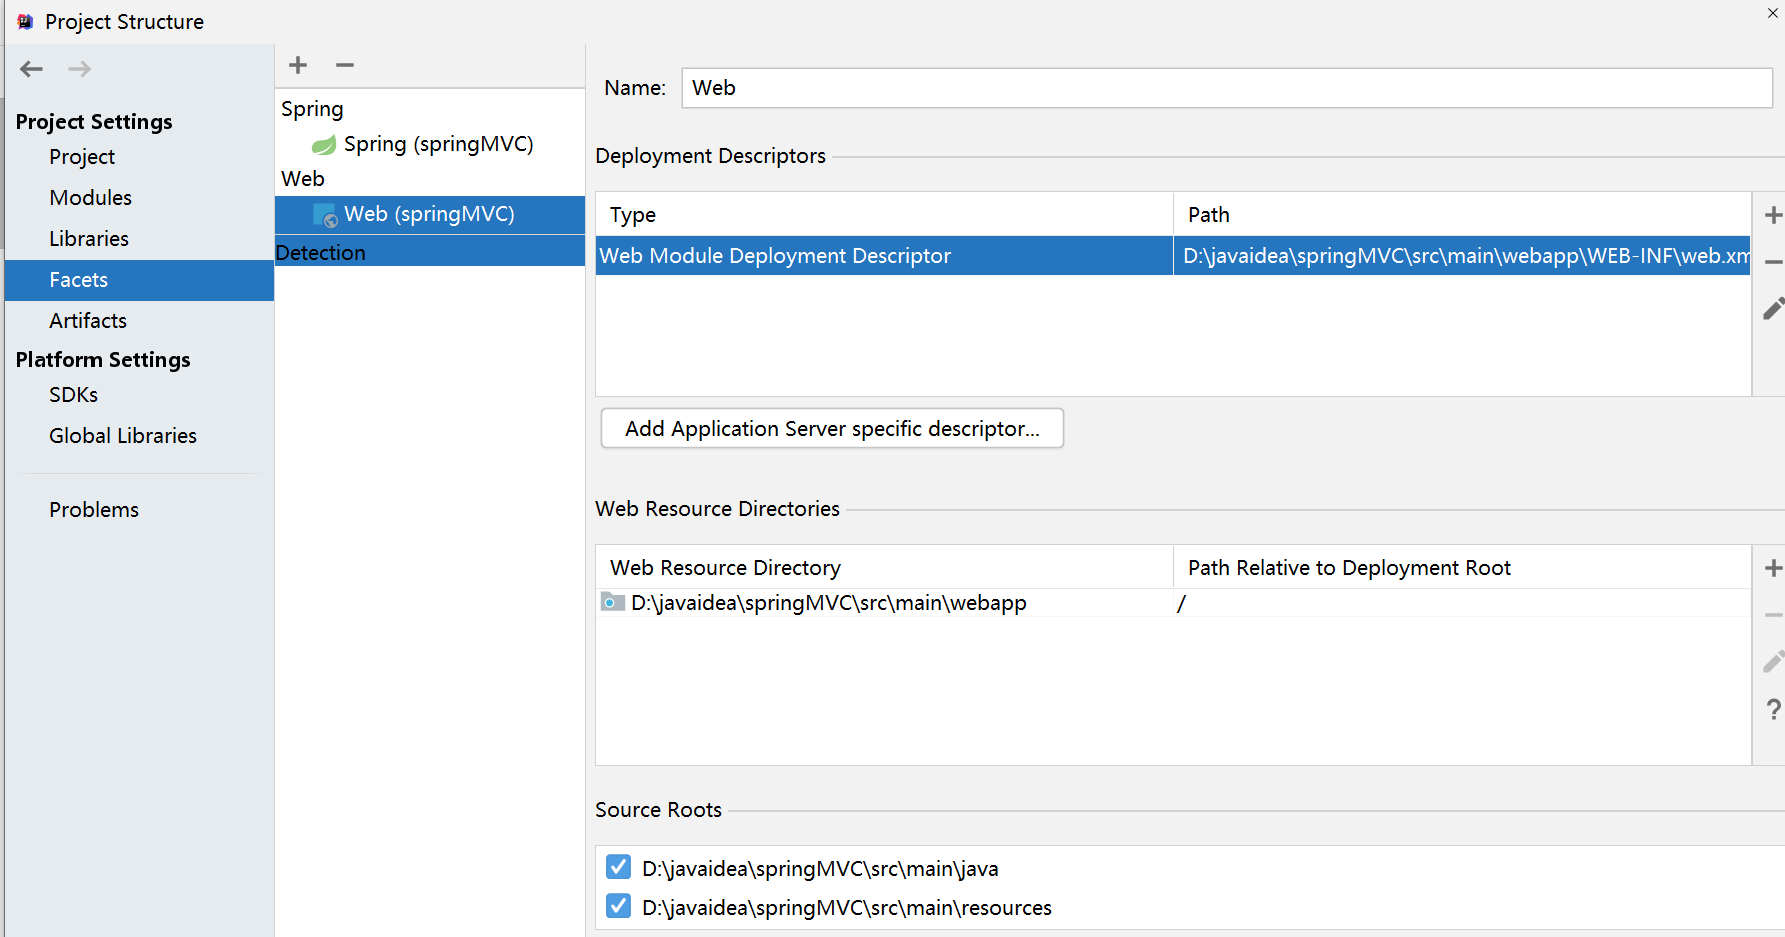Open help for web resource directories
This screenshot has height=937, width=1785.
[1773, 709]
